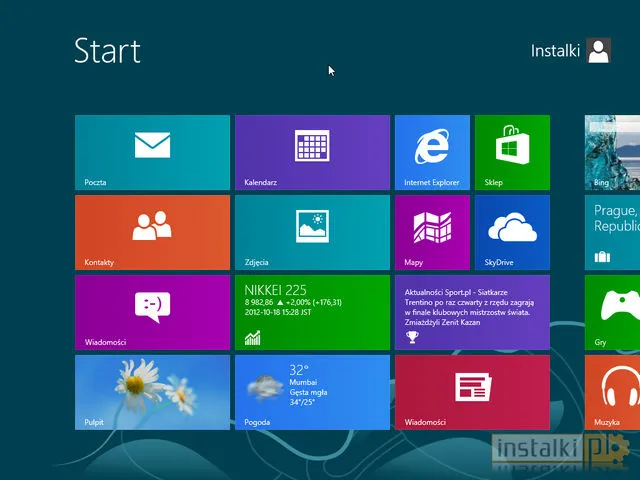The height and width of the screenshot is (480, 640).
Task: Open the Pogoda Mumbai weather tile
Action: click(312, 392)
